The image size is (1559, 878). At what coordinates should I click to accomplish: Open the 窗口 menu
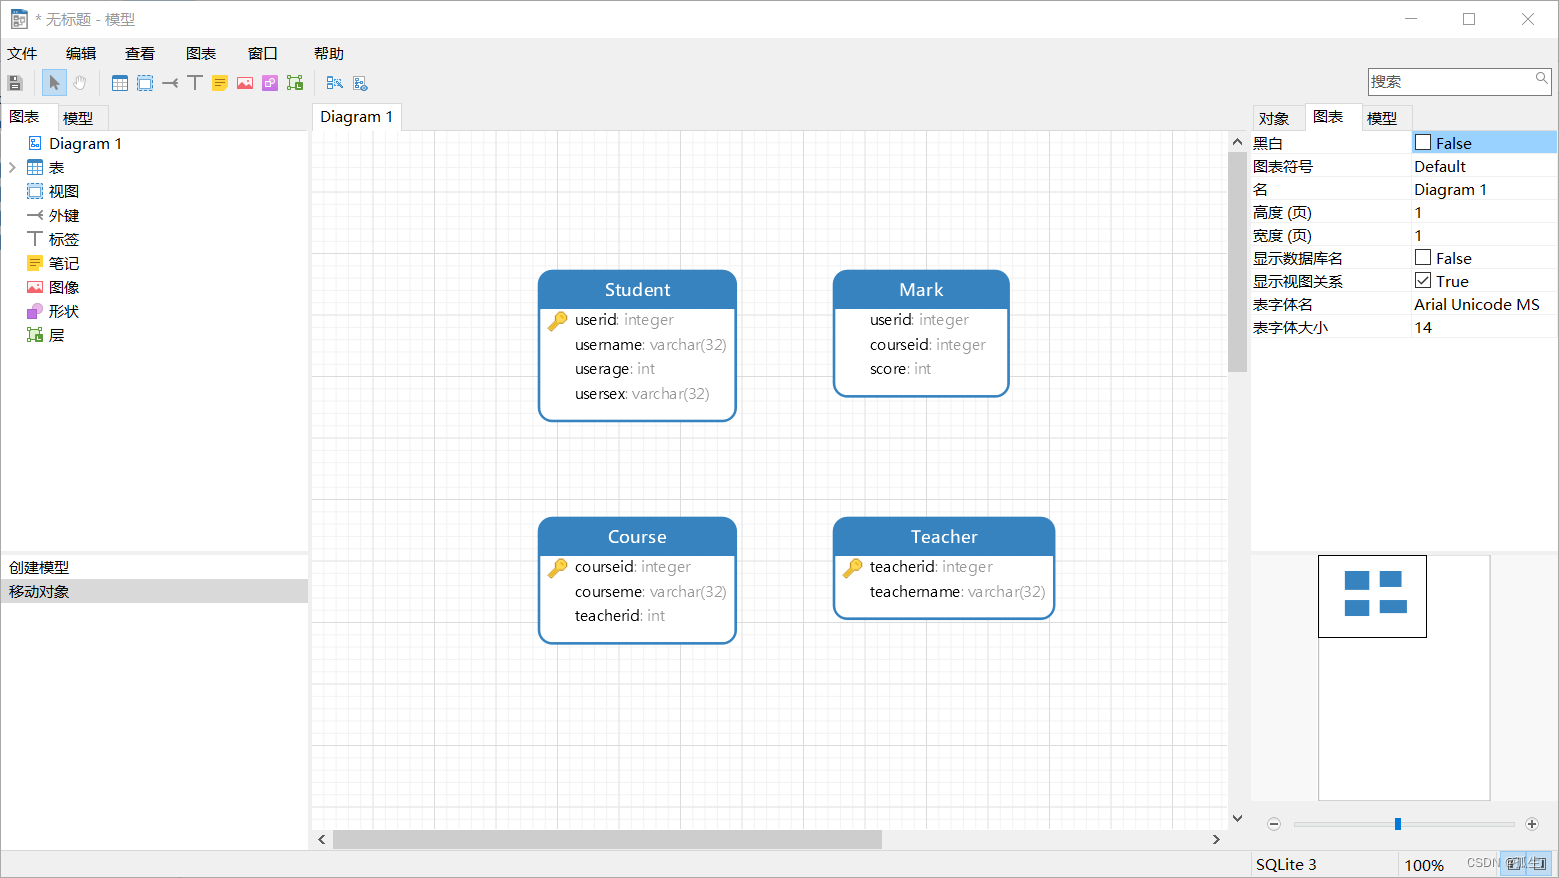262,54
